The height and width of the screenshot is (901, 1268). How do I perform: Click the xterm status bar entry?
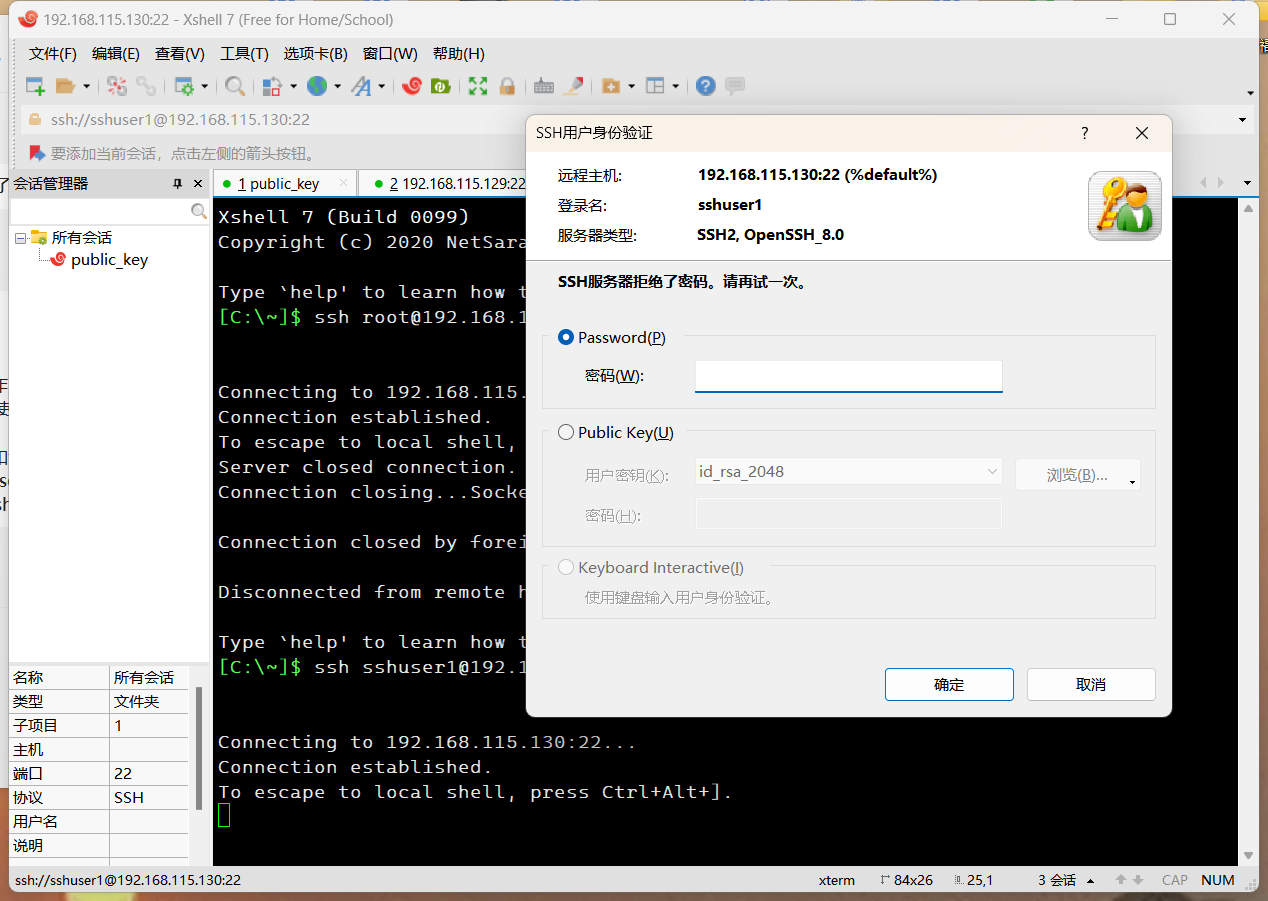[x=837, y=880]
